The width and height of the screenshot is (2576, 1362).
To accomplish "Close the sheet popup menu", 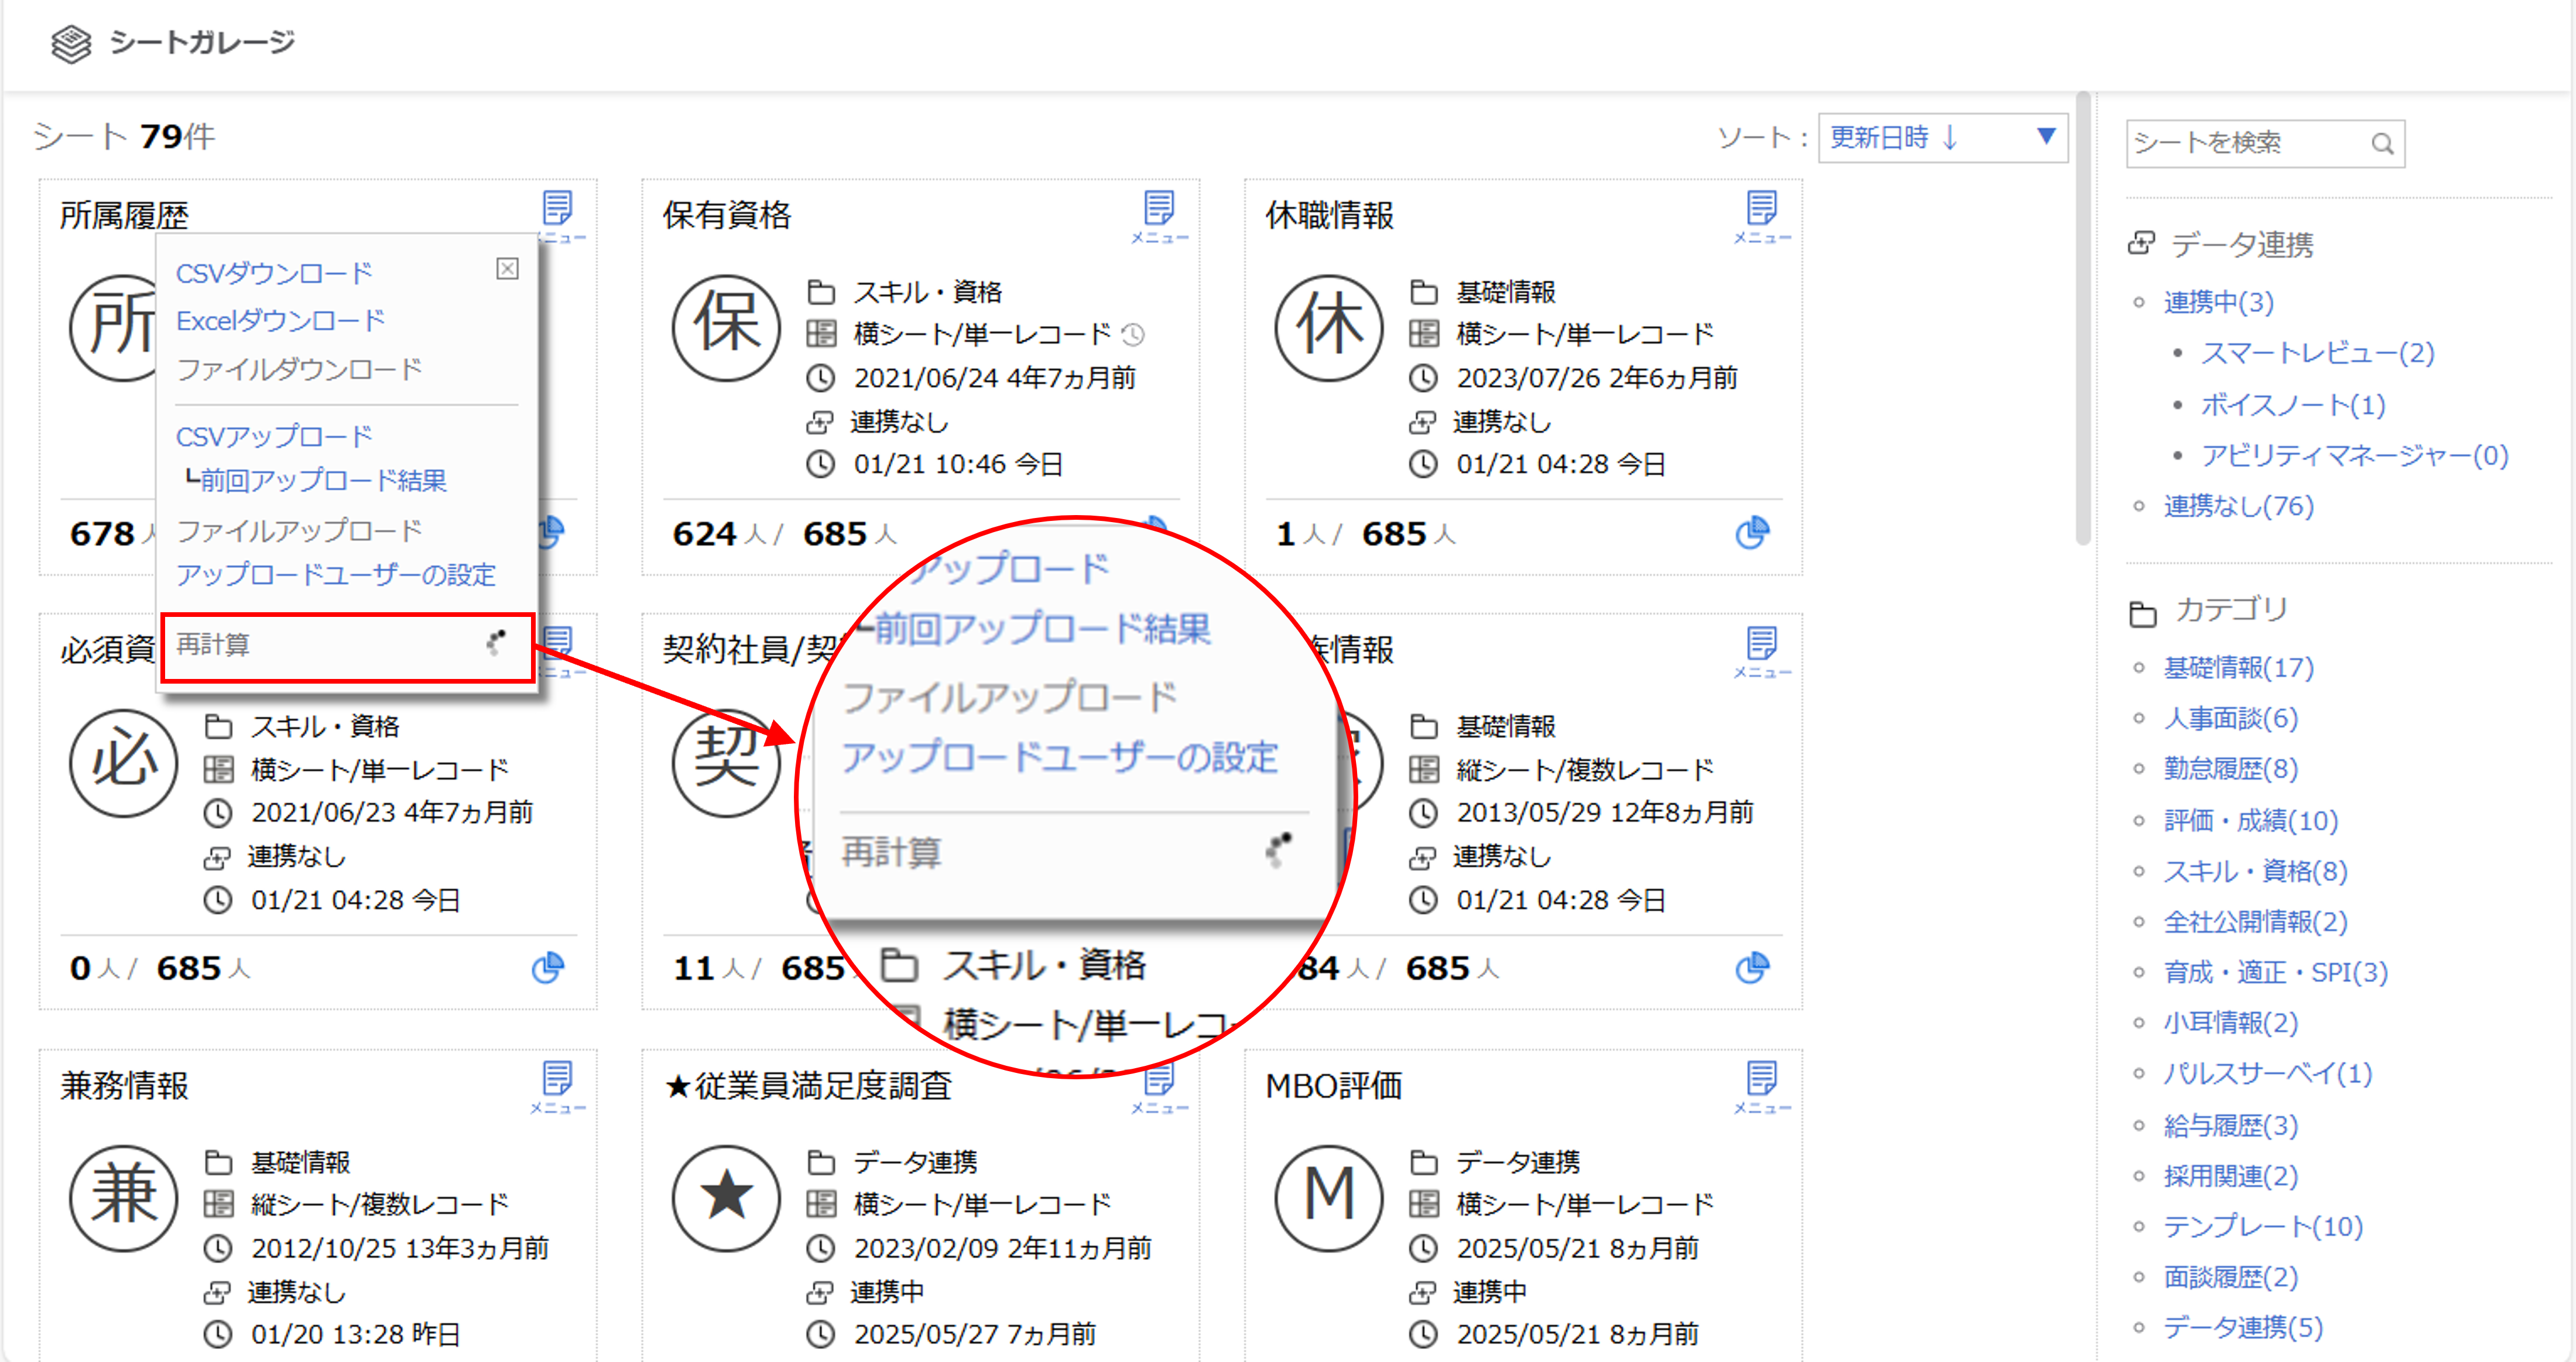I will (507, 268).
